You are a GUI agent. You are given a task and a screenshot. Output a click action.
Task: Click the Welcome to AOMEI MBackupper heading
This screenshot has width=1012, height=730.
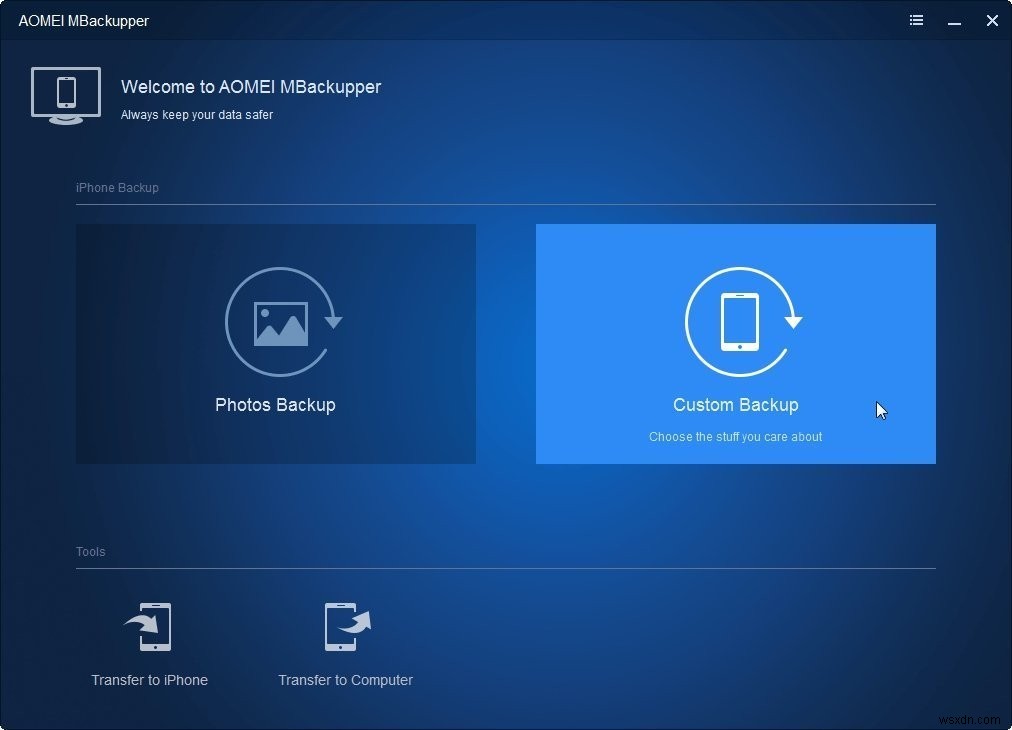point(251,87)
